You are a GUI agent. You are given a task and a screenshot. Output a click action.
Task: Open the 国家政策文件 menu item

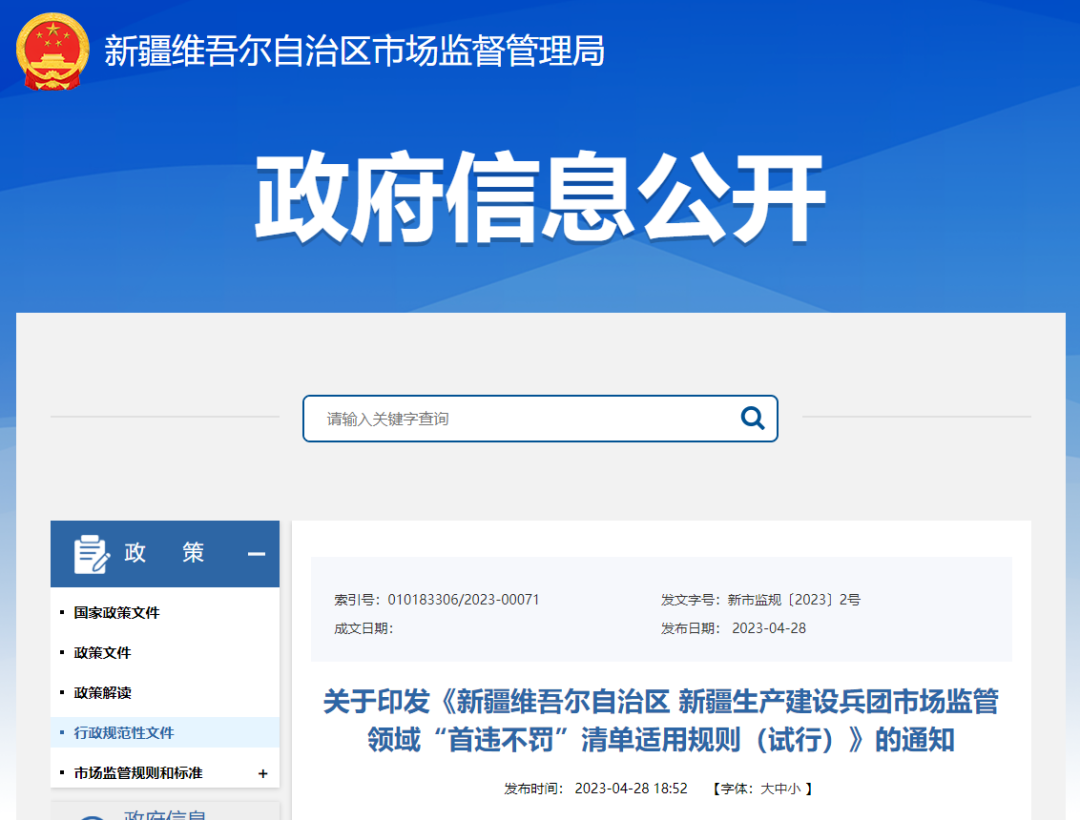point(116,612)
